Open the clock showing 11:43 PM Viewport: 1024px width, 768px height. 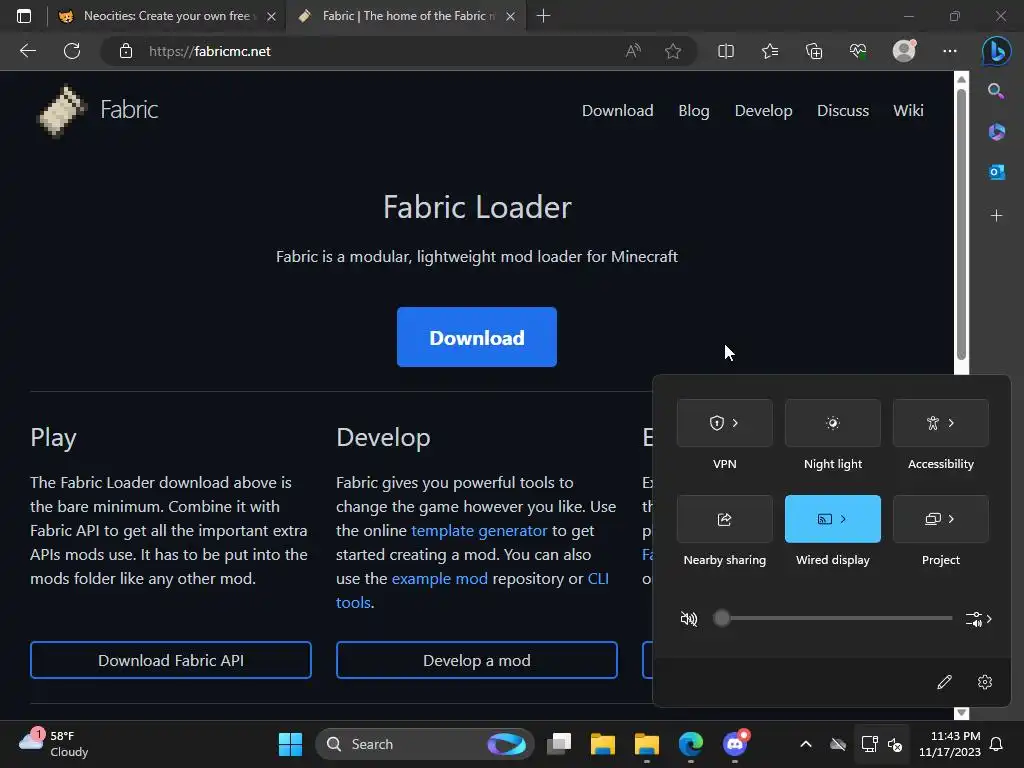[950, 744]
